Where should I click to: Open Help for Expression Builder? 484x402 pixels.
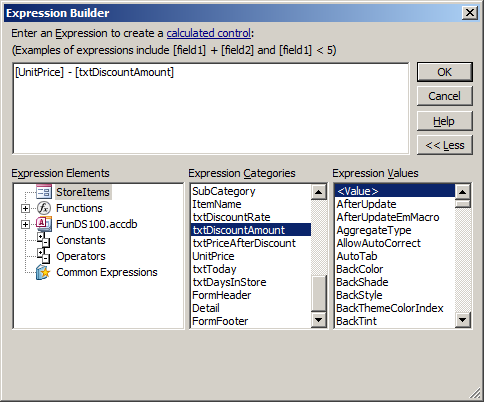tap(445, 121)
